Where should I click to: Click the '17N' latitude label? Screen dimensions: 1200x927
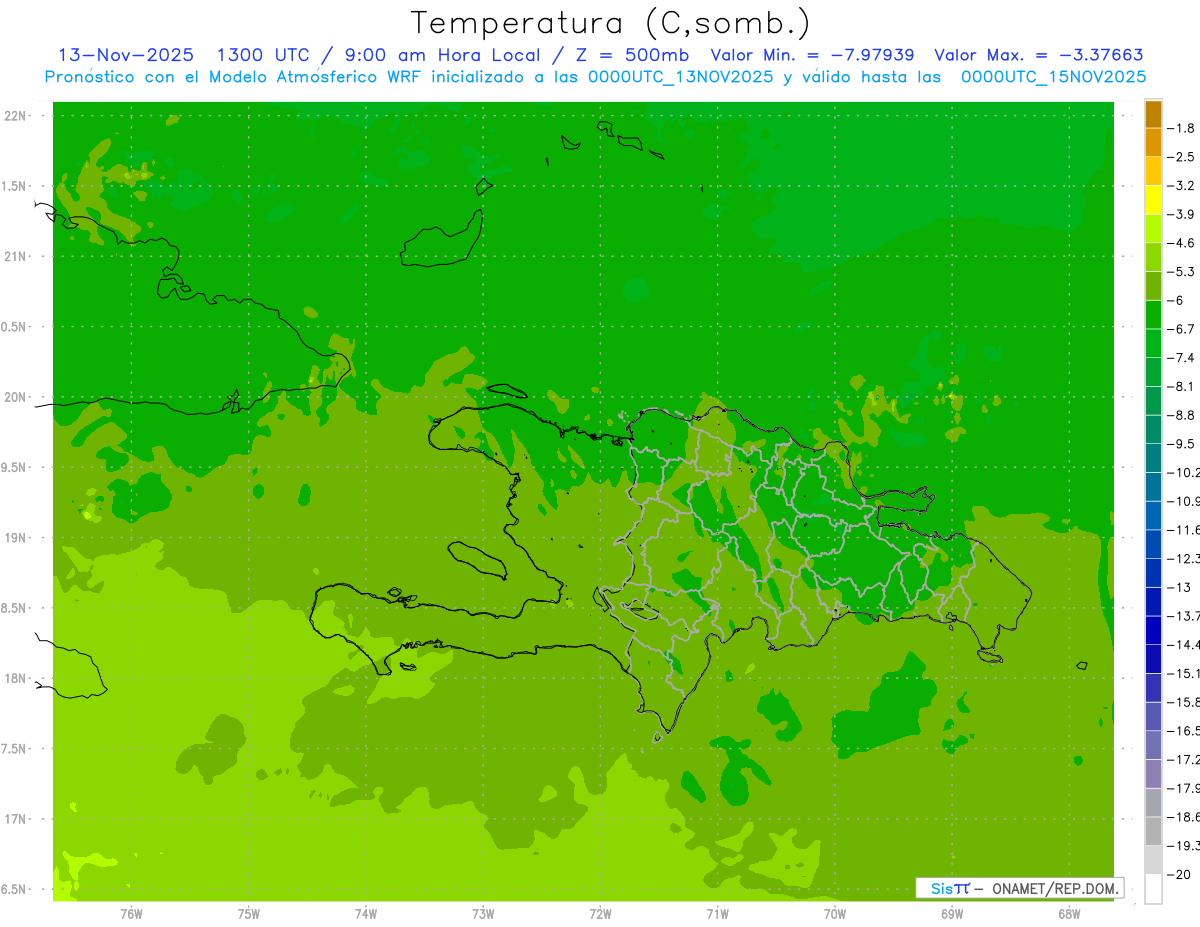point(16,819)
